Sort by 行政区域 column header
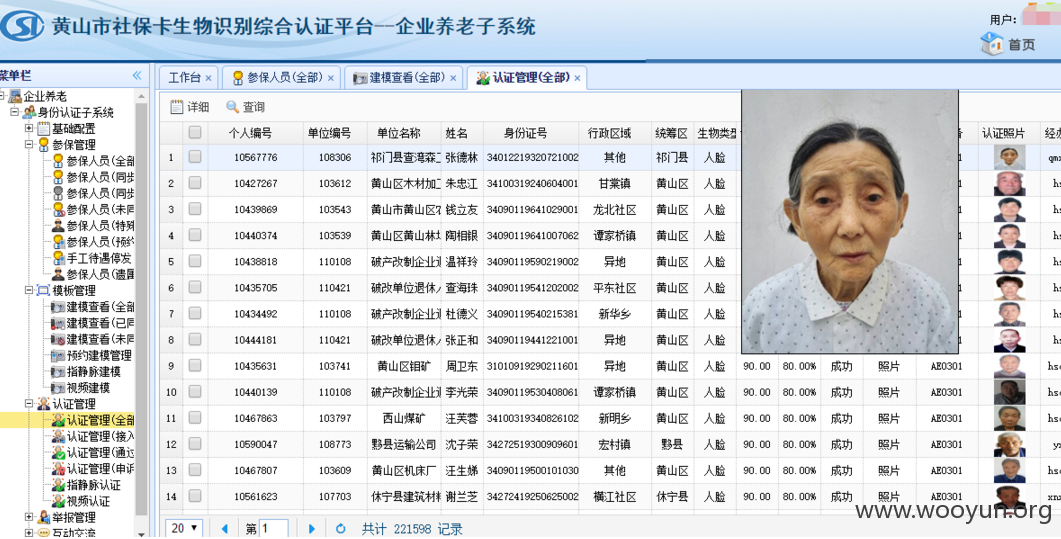This screenshot has height=539, width=1061. [x=609, y=133]
